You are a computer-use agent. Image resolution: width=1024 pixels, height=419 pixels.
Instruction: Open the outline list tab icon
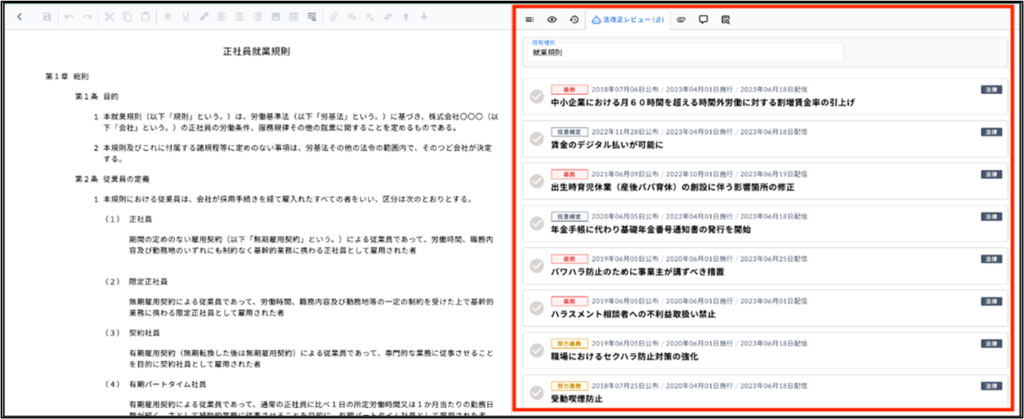[x=530, y=20]
